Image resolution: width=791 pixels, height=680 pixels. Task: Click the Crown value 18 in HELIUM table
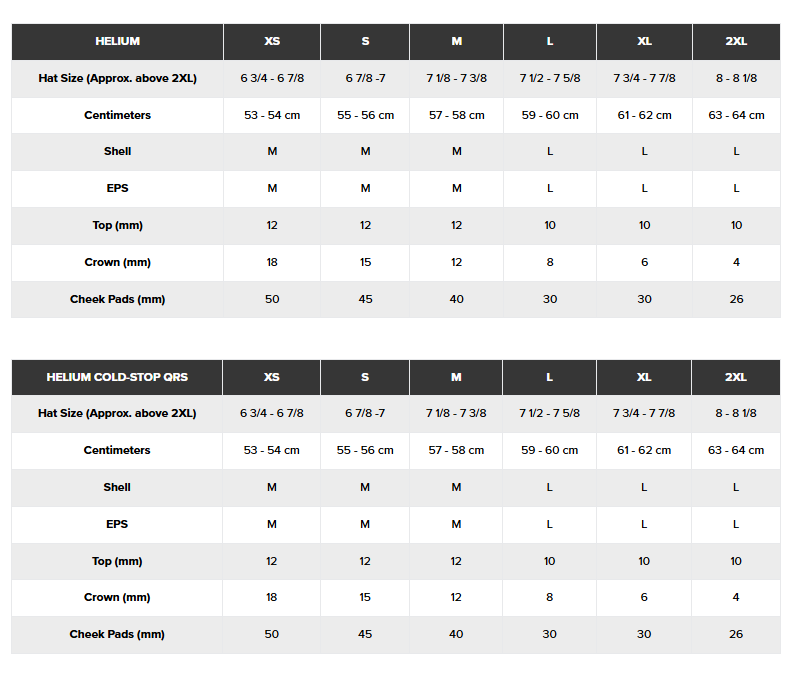(x=272, y=262)
